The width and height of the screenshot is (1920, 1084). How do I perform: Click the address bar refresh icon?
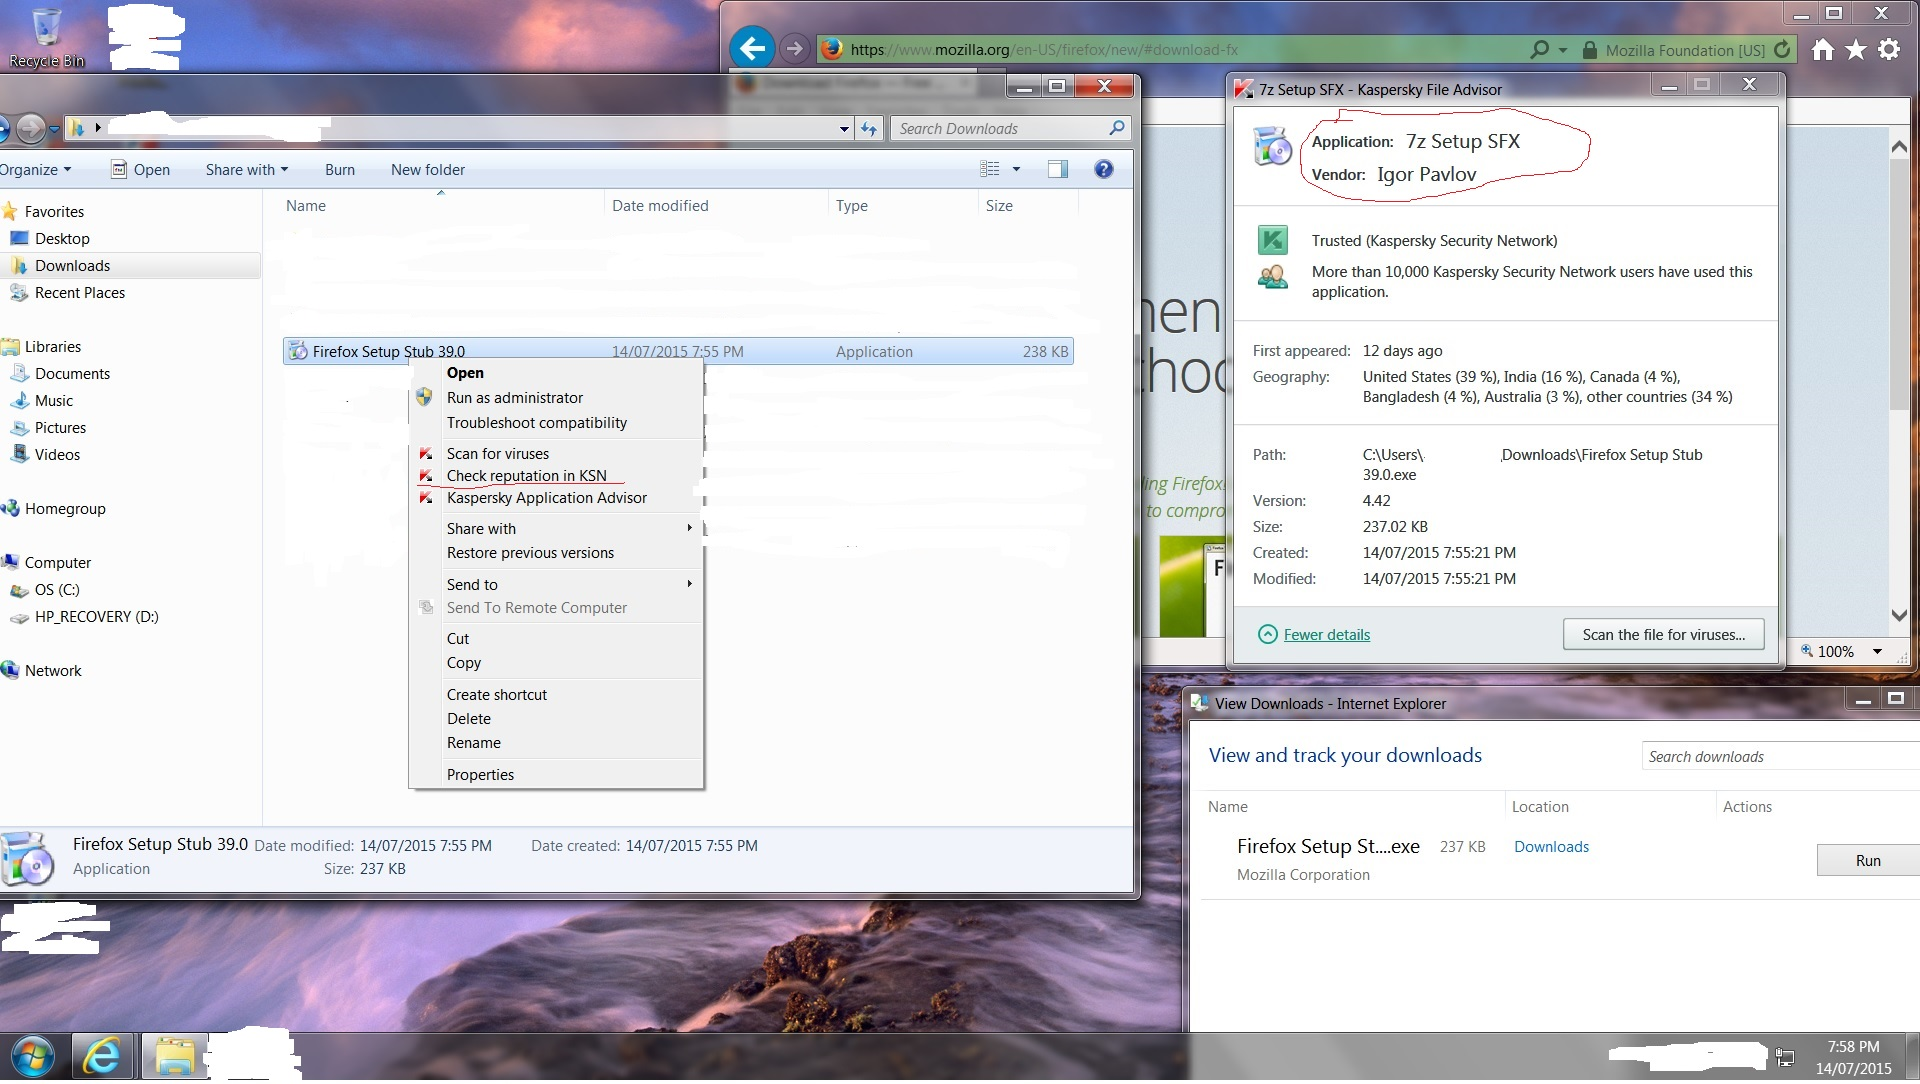click(x=1782, y=49)
